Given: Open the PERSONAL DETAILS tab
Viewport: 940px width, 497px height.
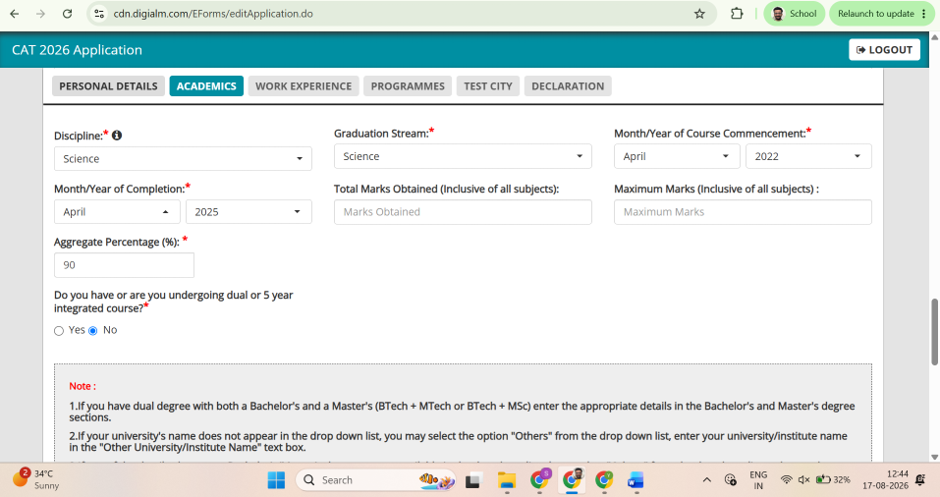Looking at the screenshot, I should tap(109, 86).
